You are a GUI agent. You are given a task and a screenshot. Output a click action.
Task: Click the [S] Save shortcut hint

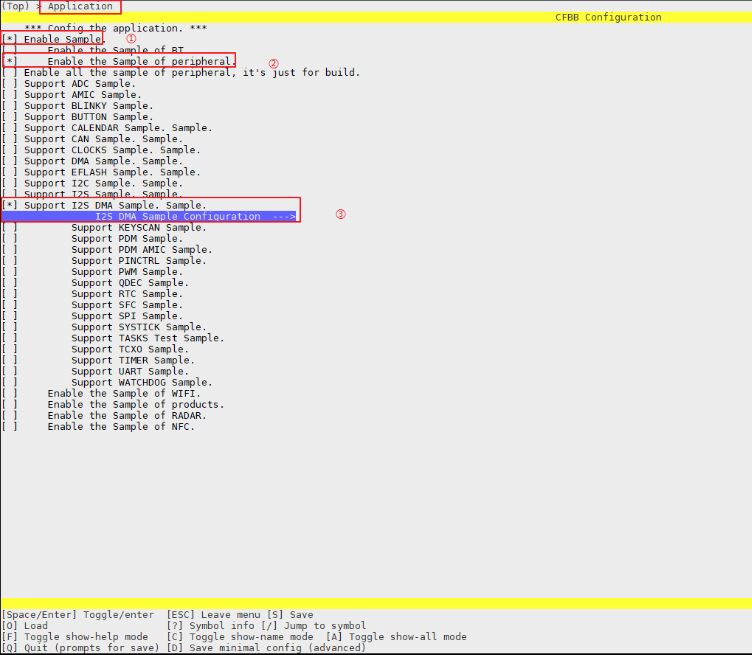tap(289, 615)
